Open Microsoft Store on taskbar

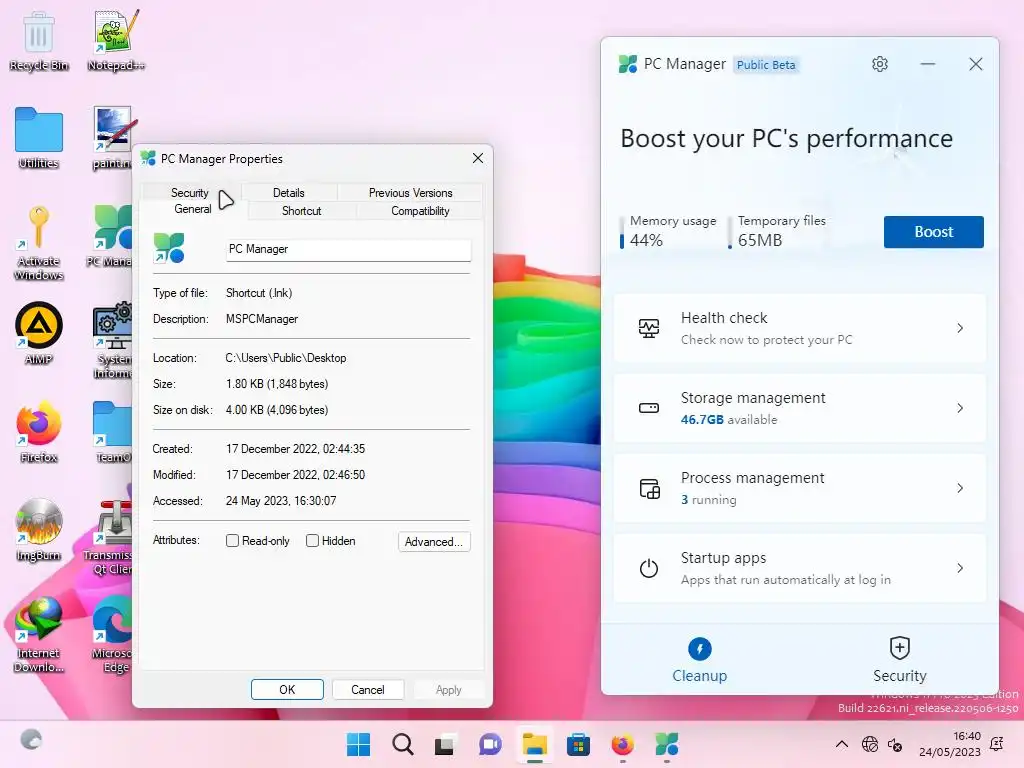tap(578, 744)
